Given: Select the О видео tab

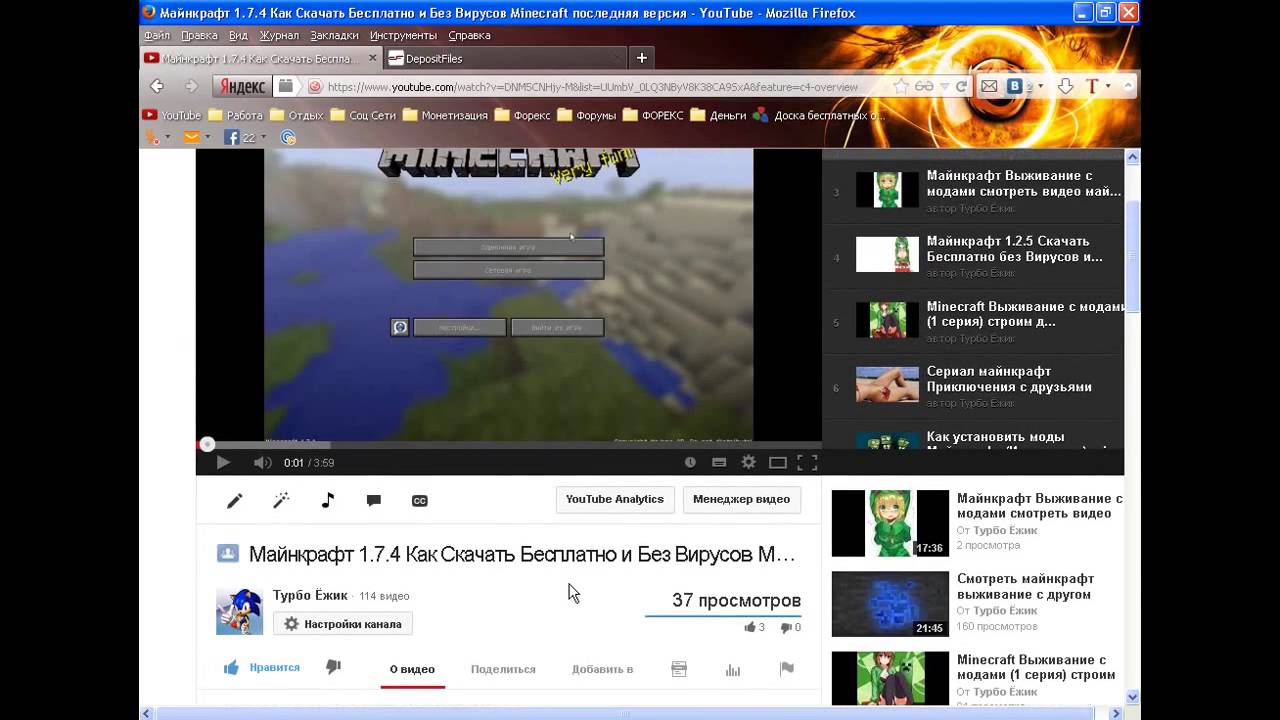Looking at the screenshot, I should pos(412,669).
